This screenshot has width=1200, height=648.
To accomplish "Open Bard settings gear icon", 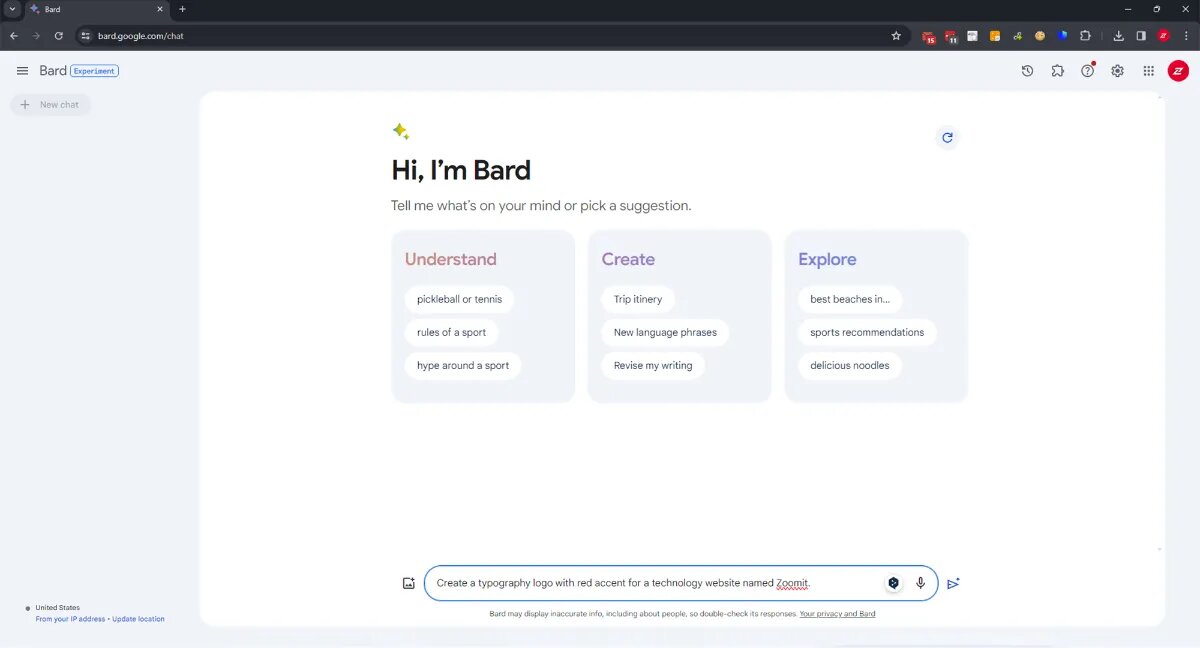I will [1117, 71].
